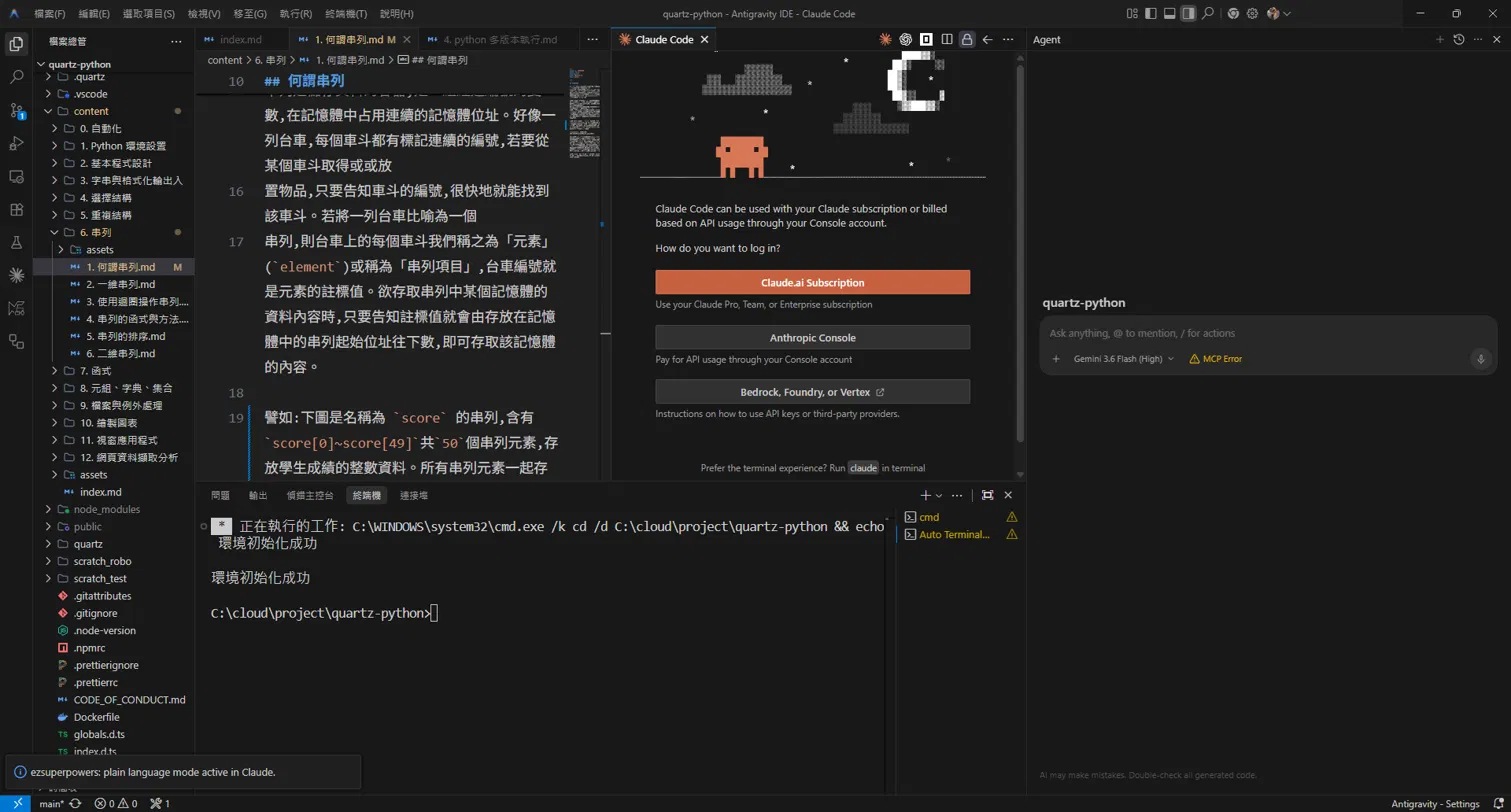Image resolution: width=1511 pixels, height=812 pixels.
Task: Split the editor using the split icon
Action: [x=946, y=40]
